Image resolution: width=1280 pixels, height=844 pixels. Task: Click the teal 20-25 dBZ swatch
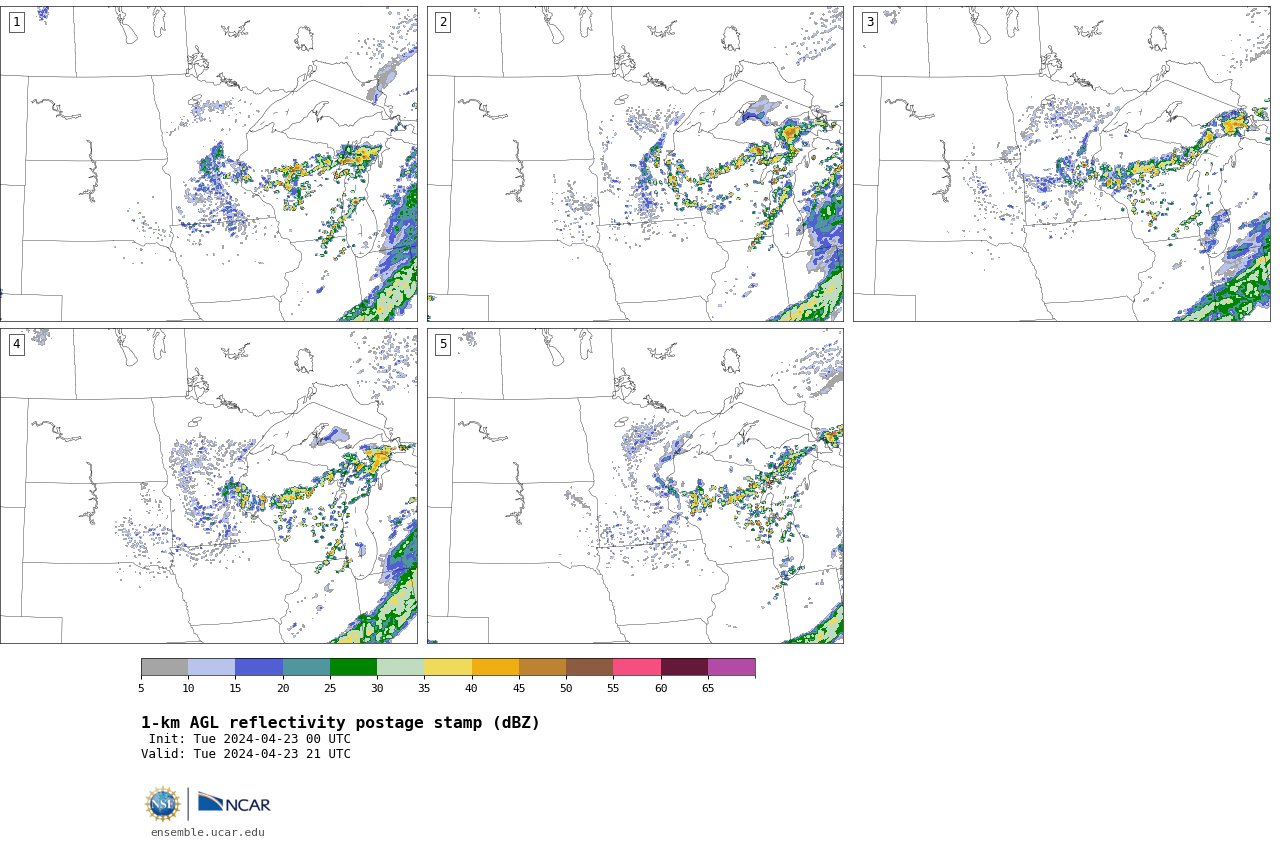pos(306,667)
